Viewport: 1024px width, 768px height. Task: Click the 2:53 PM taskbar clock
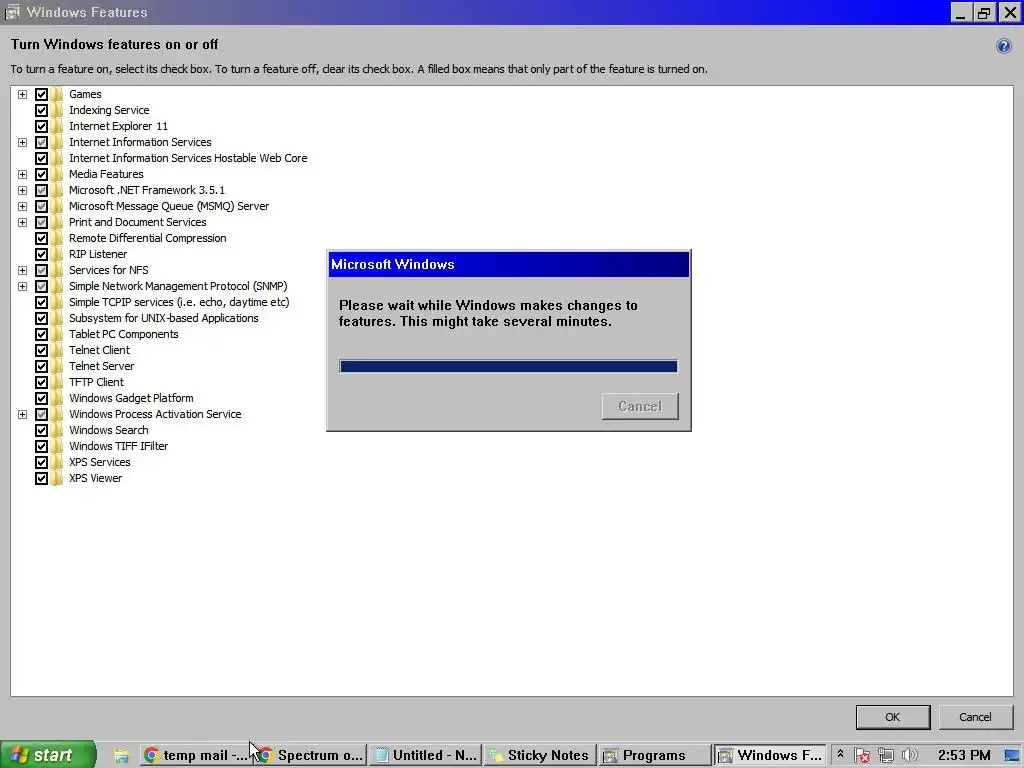coord(964,756)
